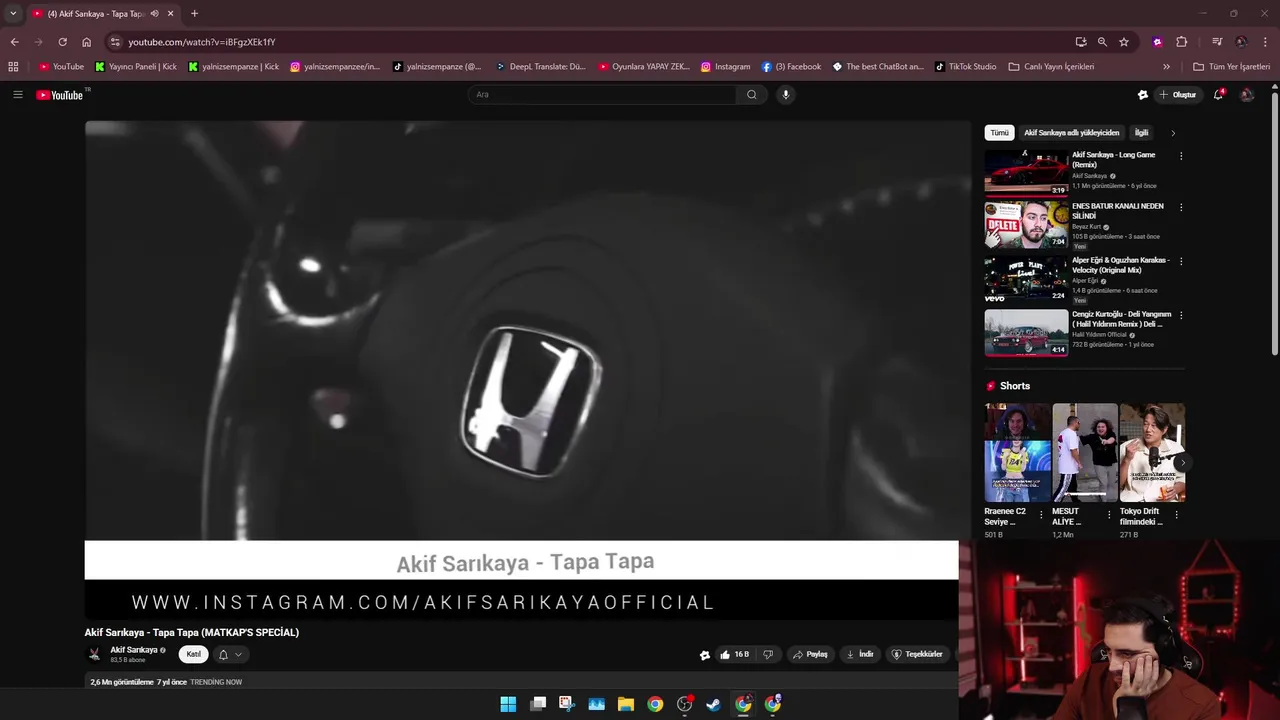Open the Snipping Tool on taskbar

pyautogui.click(x=567, y=704)
